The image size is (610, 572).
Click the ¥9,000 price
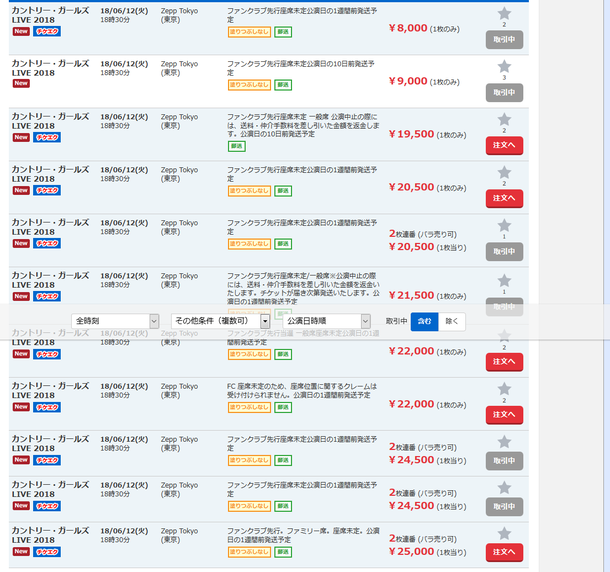[x=408, y=81]
